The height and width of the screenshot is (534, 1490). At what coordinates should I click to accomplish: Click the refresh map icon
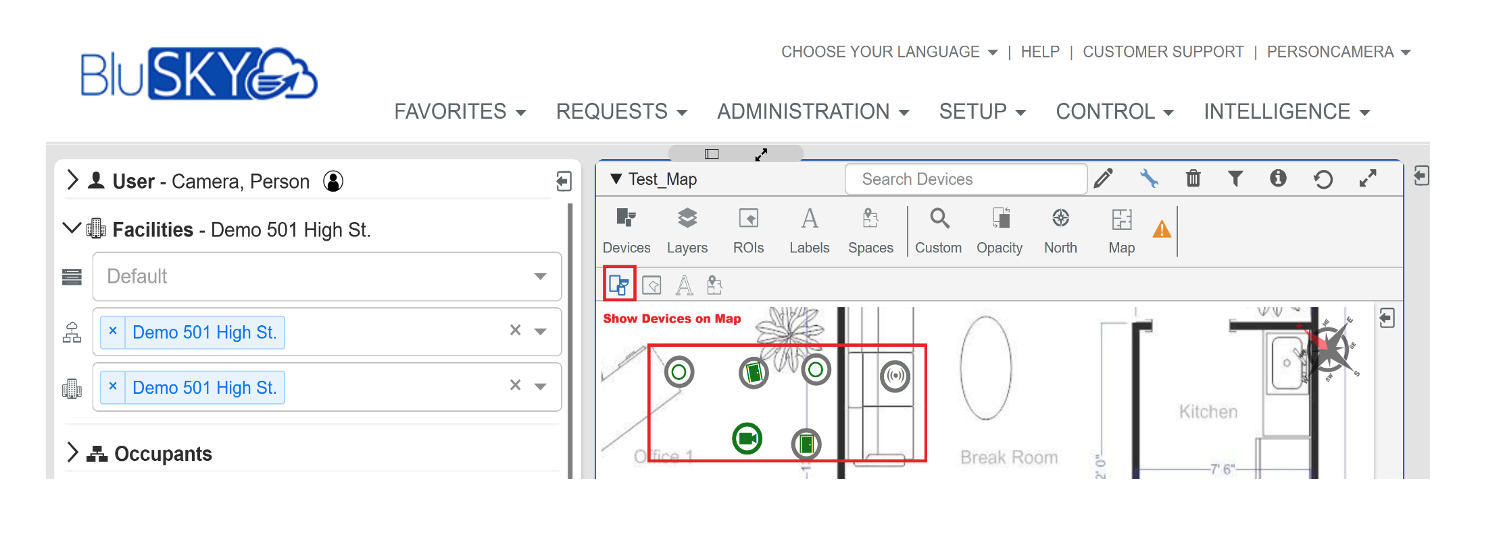tap(1323, 180)
